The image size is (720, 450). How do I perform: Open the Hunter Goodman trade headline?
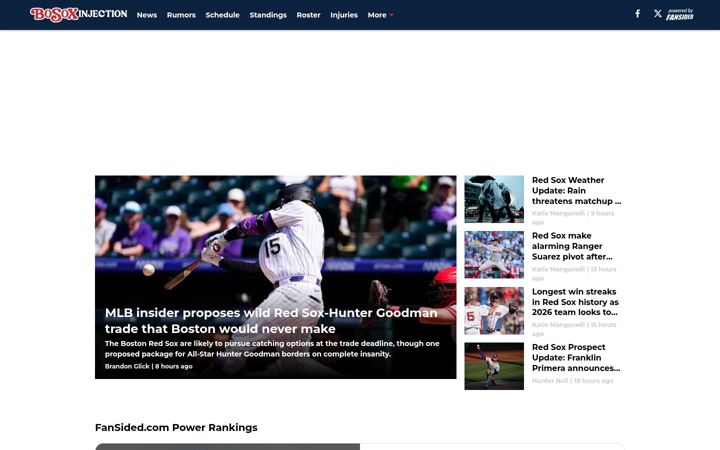pyautogui.click(x=271, y=321)
